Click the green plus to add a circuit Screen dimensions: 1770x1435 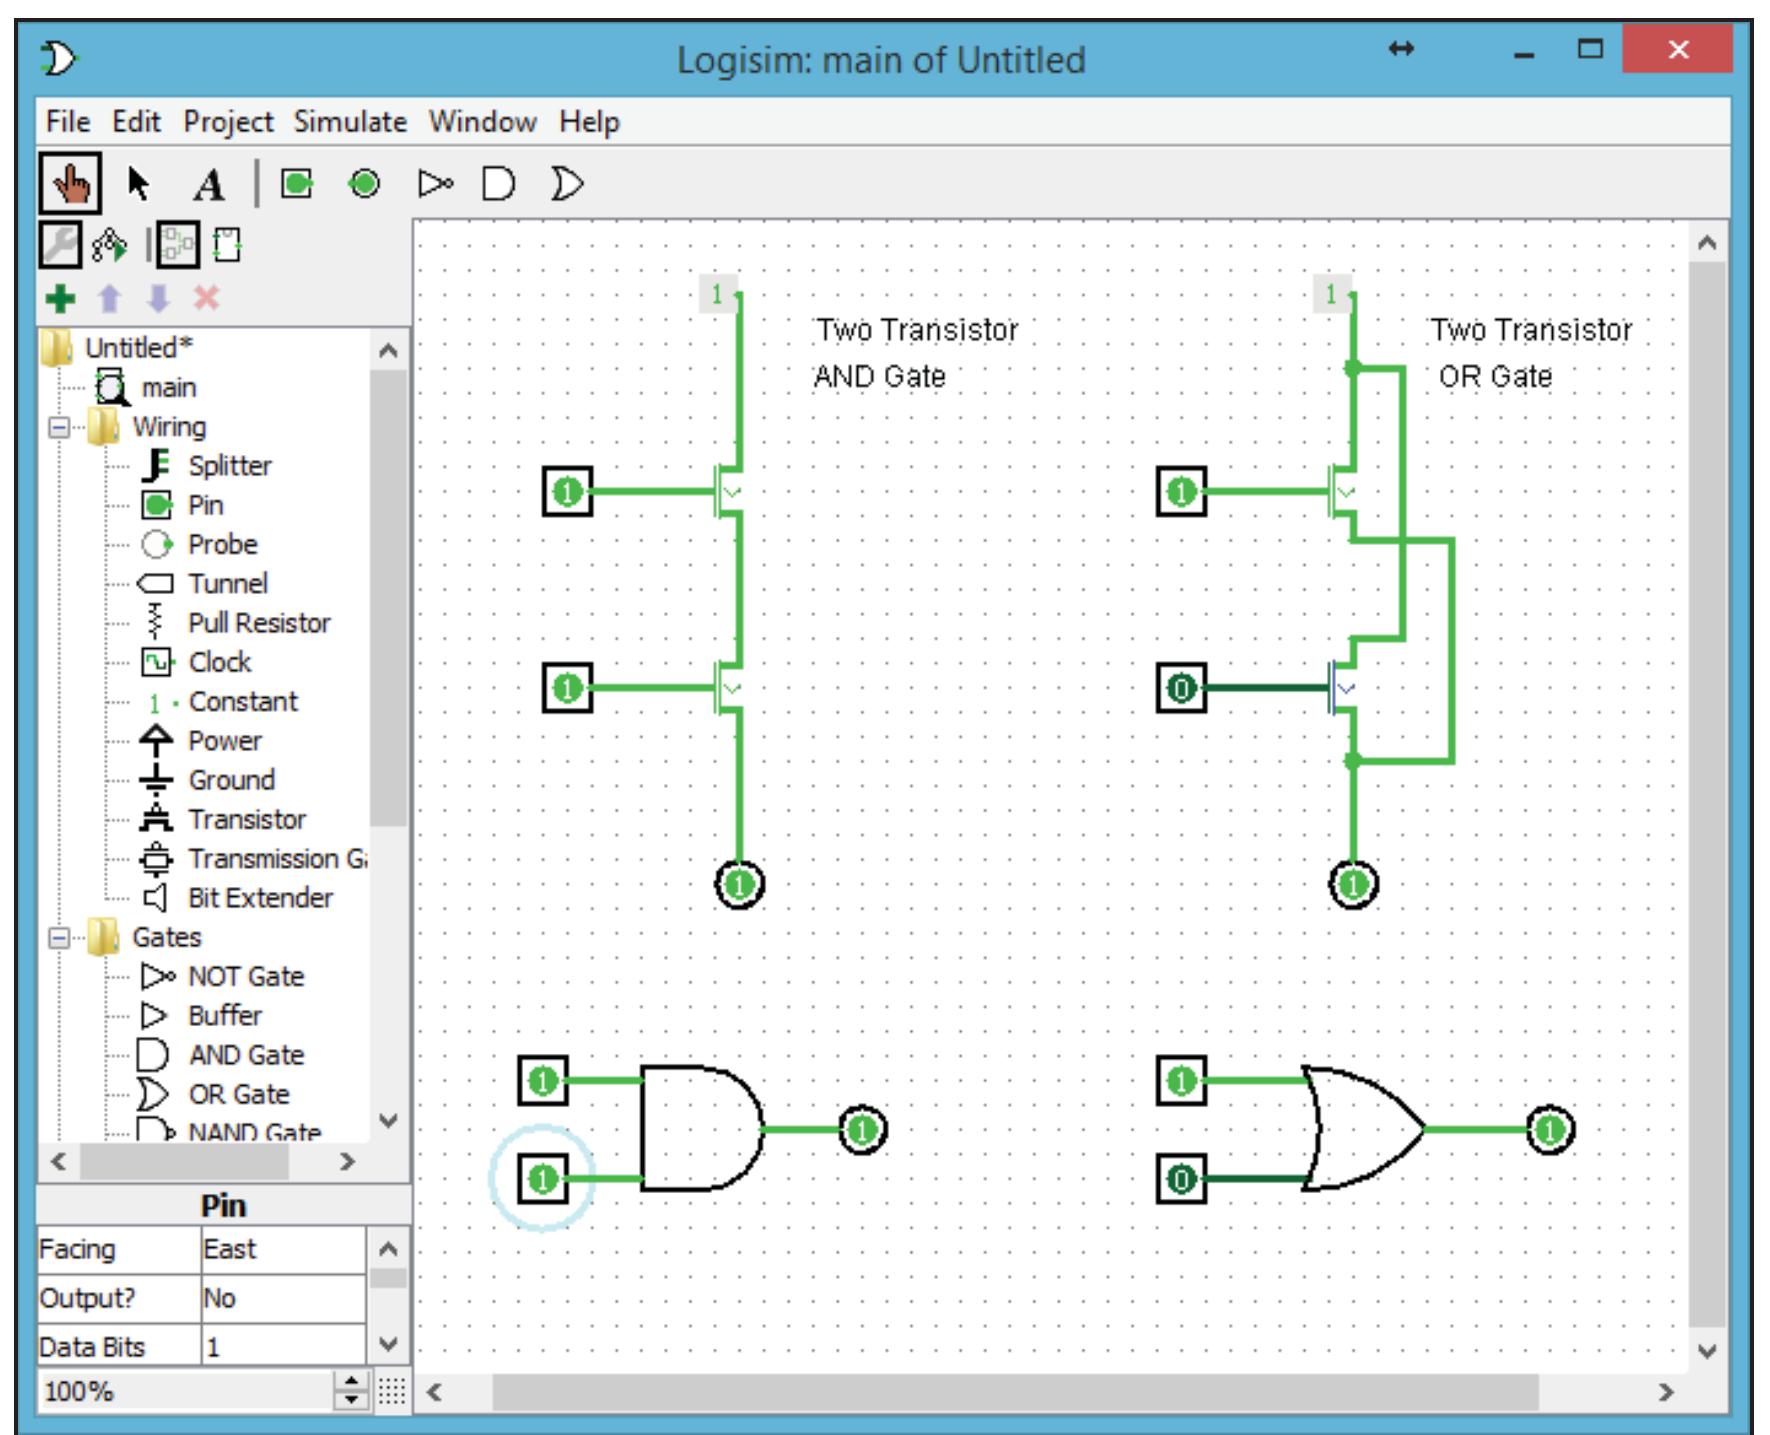60,300
